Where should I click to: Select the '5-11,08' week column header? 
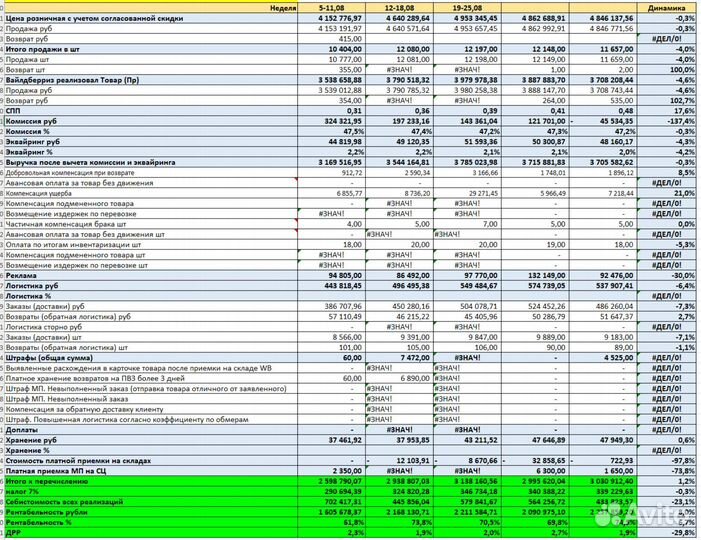coord(335,7)
